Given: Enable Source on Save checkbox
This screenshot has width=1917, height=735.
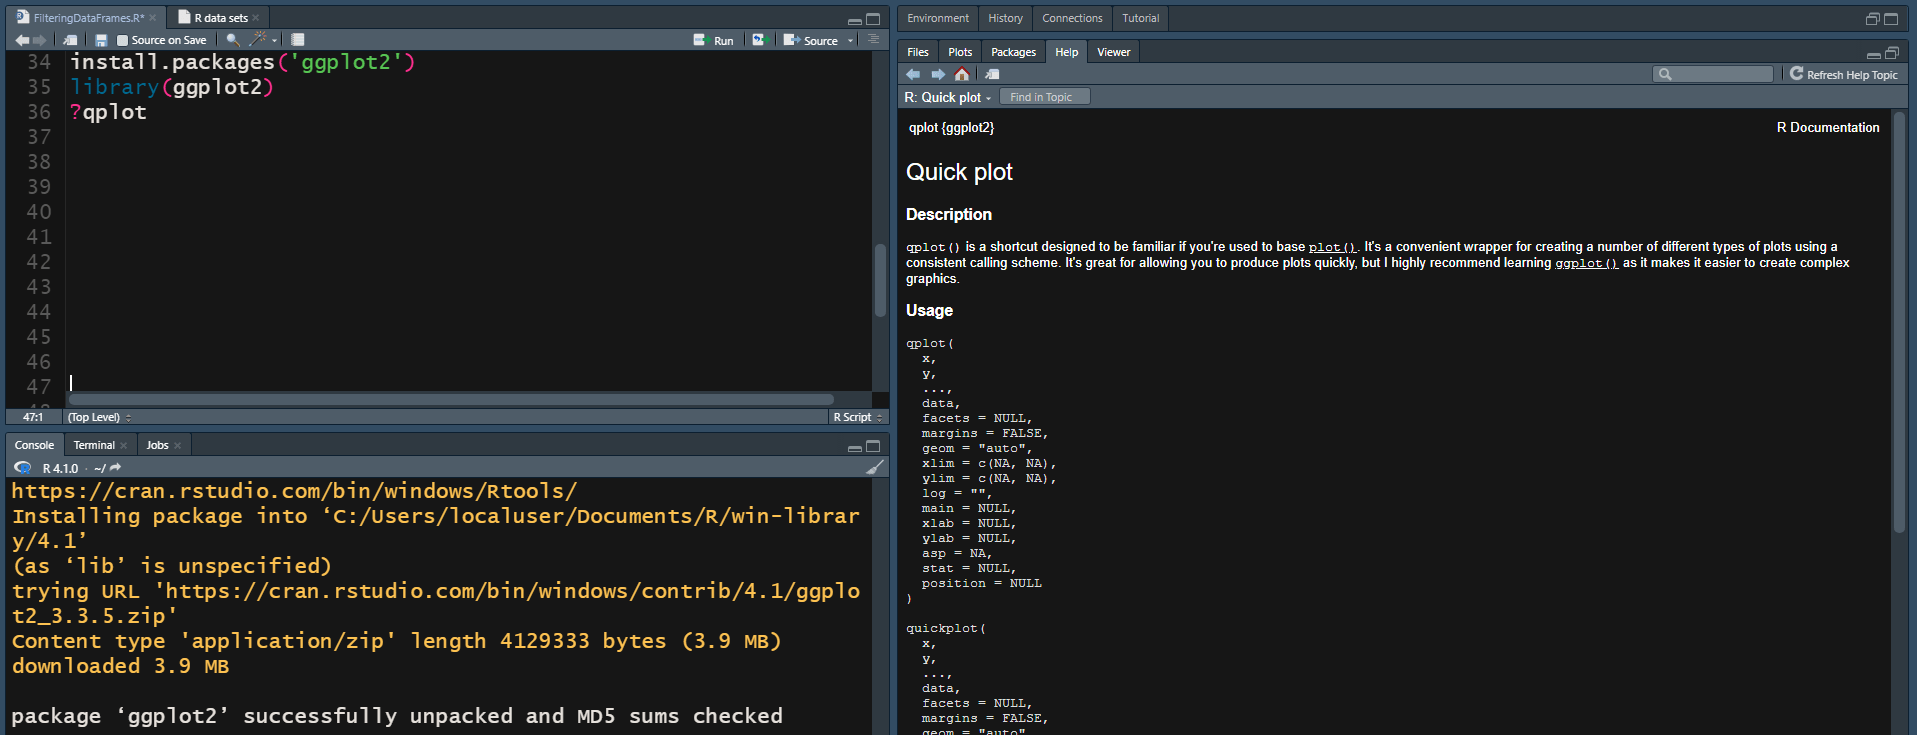Looking at the screenshot, I should click(x=123, y=41).
